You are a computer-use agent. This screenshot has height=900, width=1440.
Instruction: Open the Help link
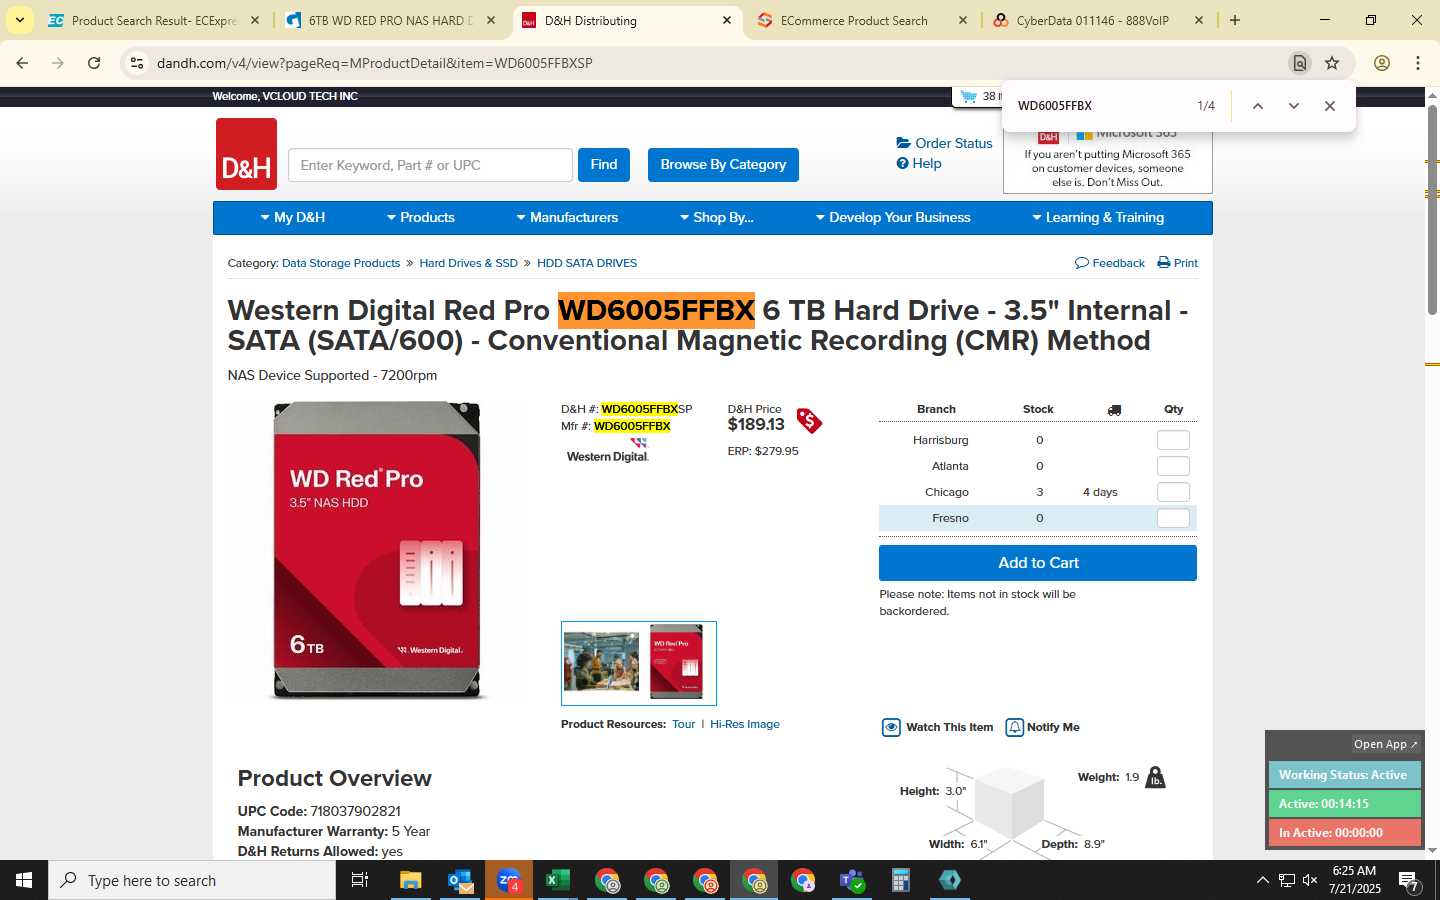[x=919, y=163]
